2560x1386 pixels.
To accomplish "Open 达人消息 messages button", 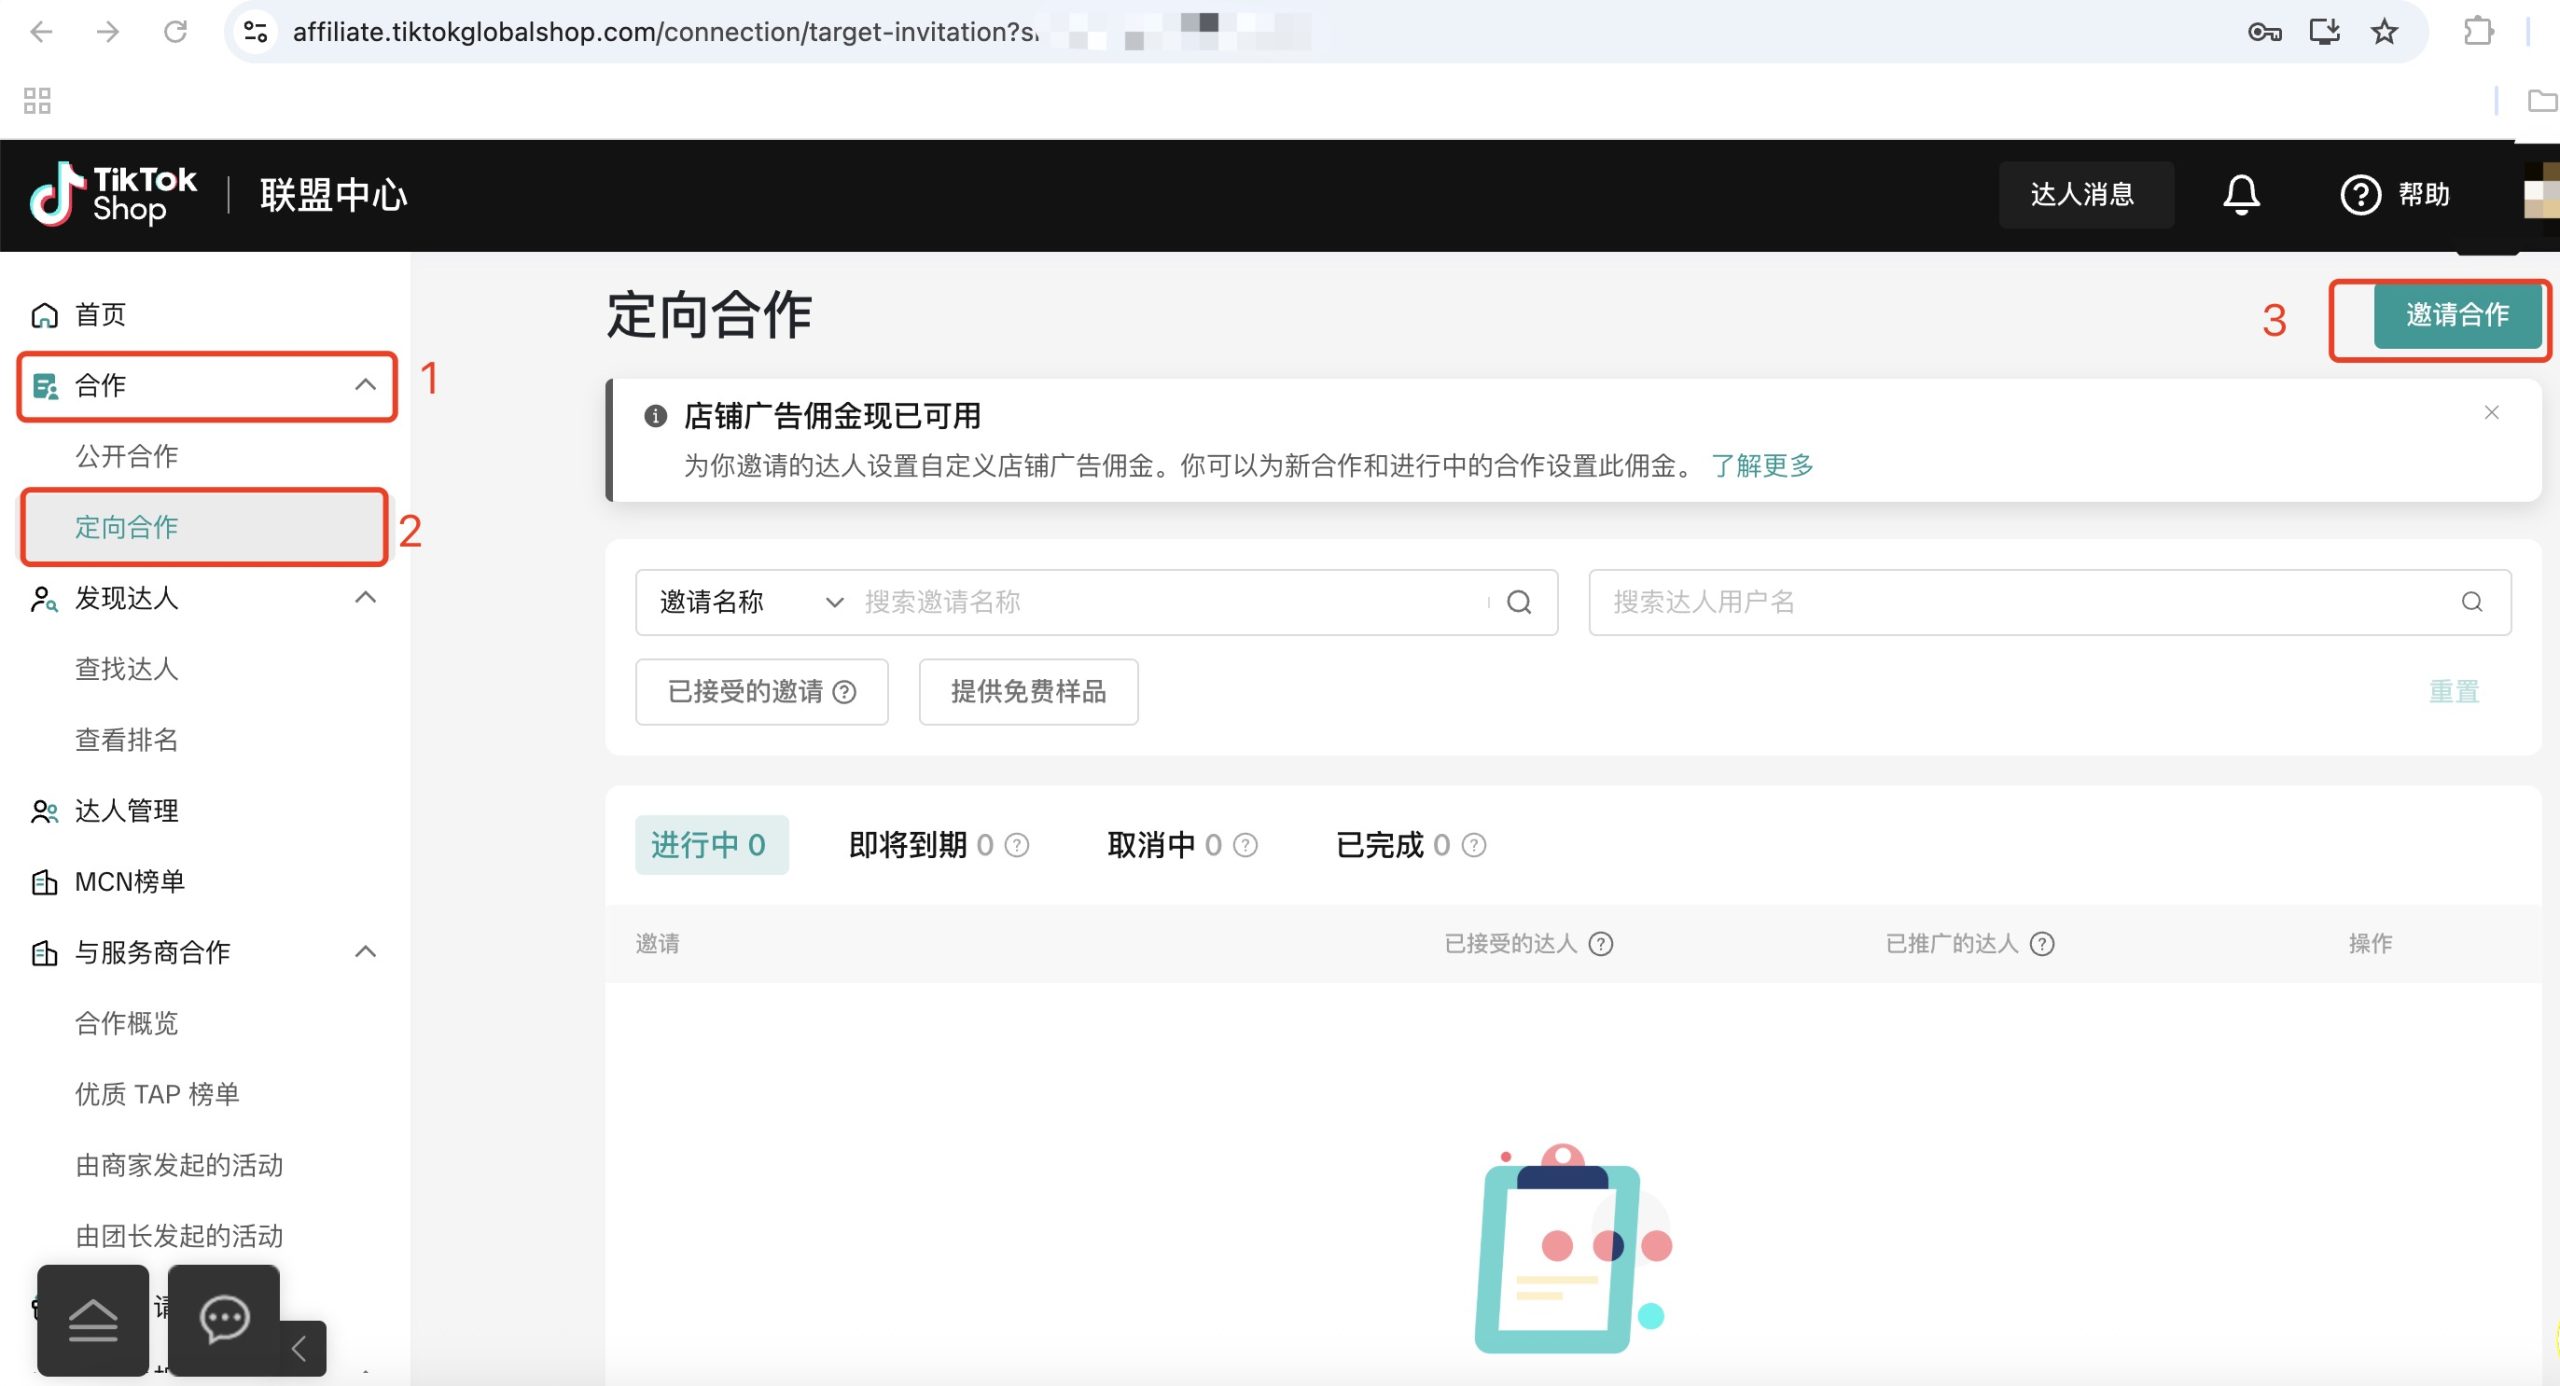I will click(2084, 194).
